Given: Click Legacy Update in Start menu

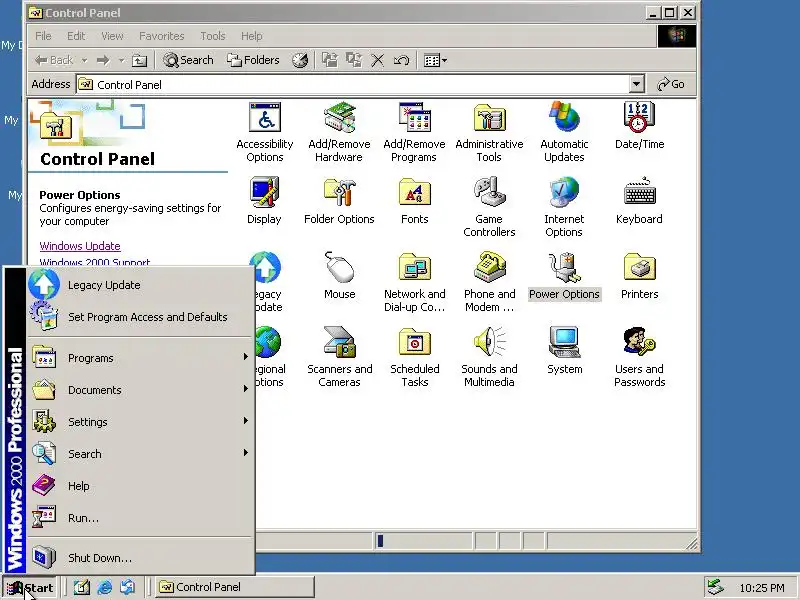Looking at the screenshot, I should click(x=140, y=285).
